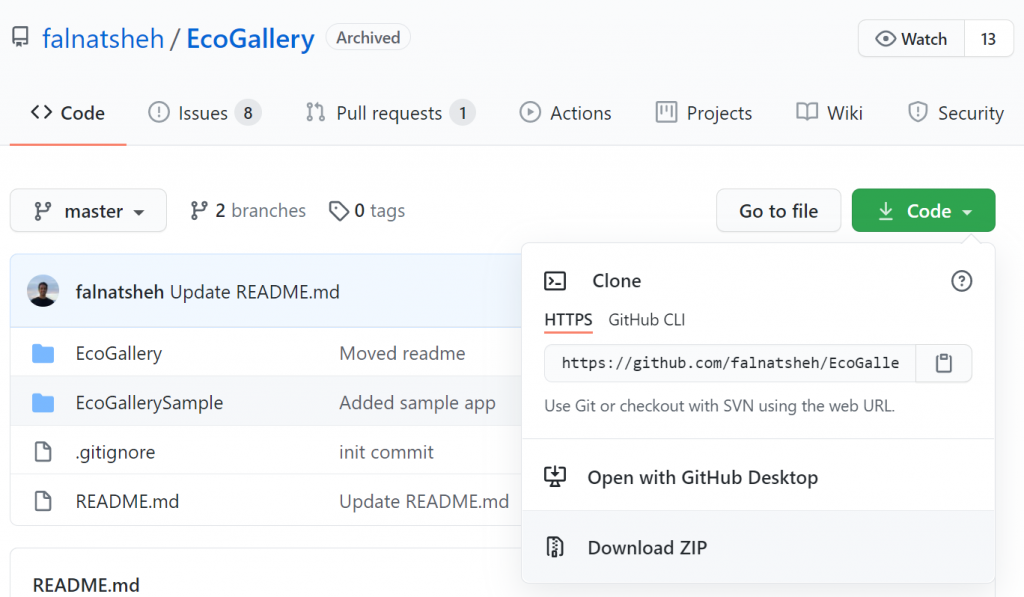Click the Clone help question mark icon
Screen dimensions: 1024x597
pyautogui.click(x=961, y=281)
